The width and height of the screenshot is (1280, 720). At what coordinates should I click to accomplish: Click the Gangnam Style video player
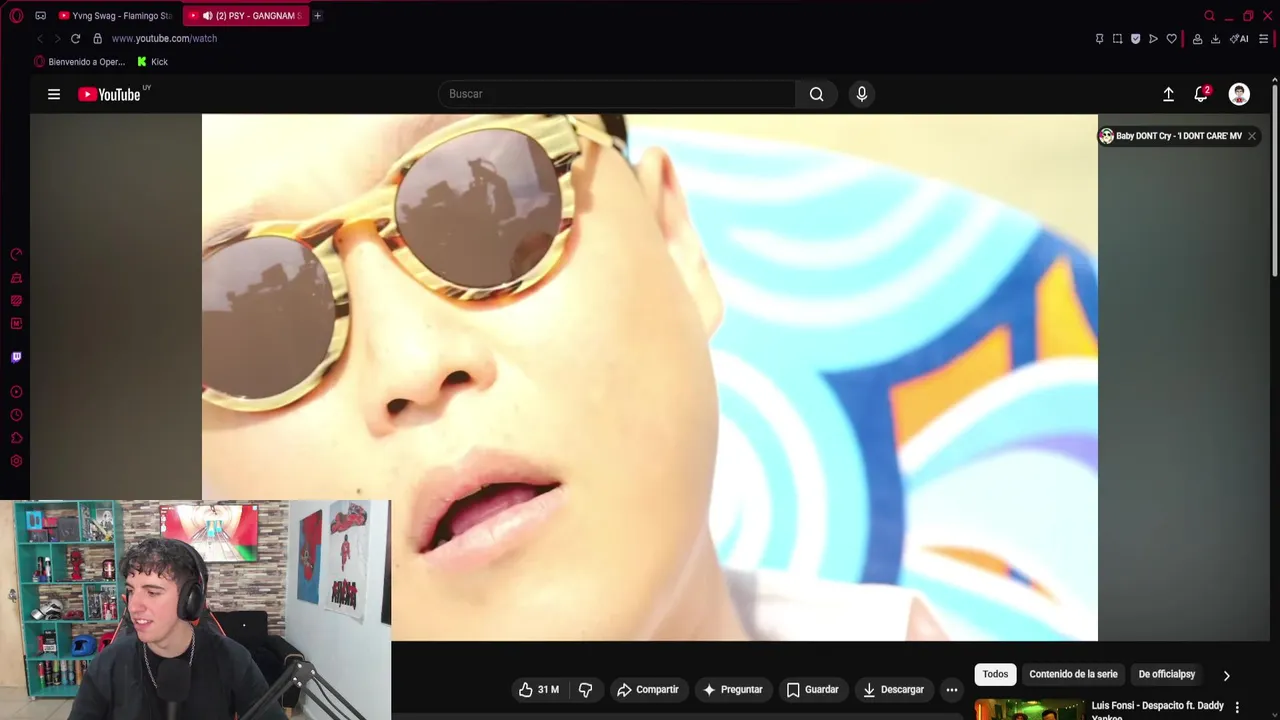coord(650,377)
